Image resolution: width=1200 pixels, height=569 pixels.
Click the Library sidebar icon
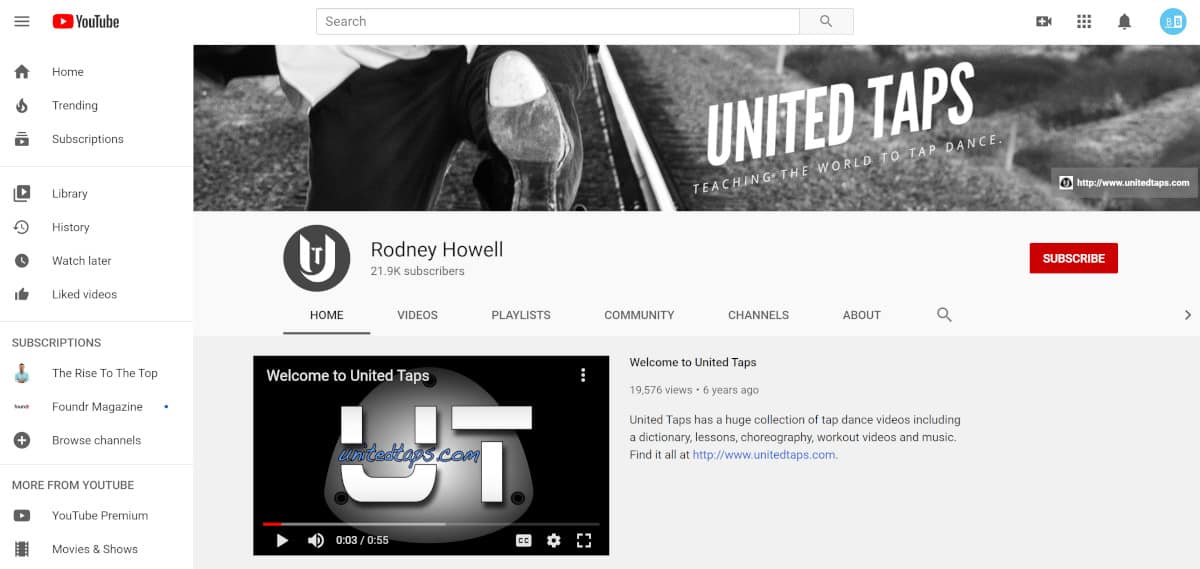22,194
